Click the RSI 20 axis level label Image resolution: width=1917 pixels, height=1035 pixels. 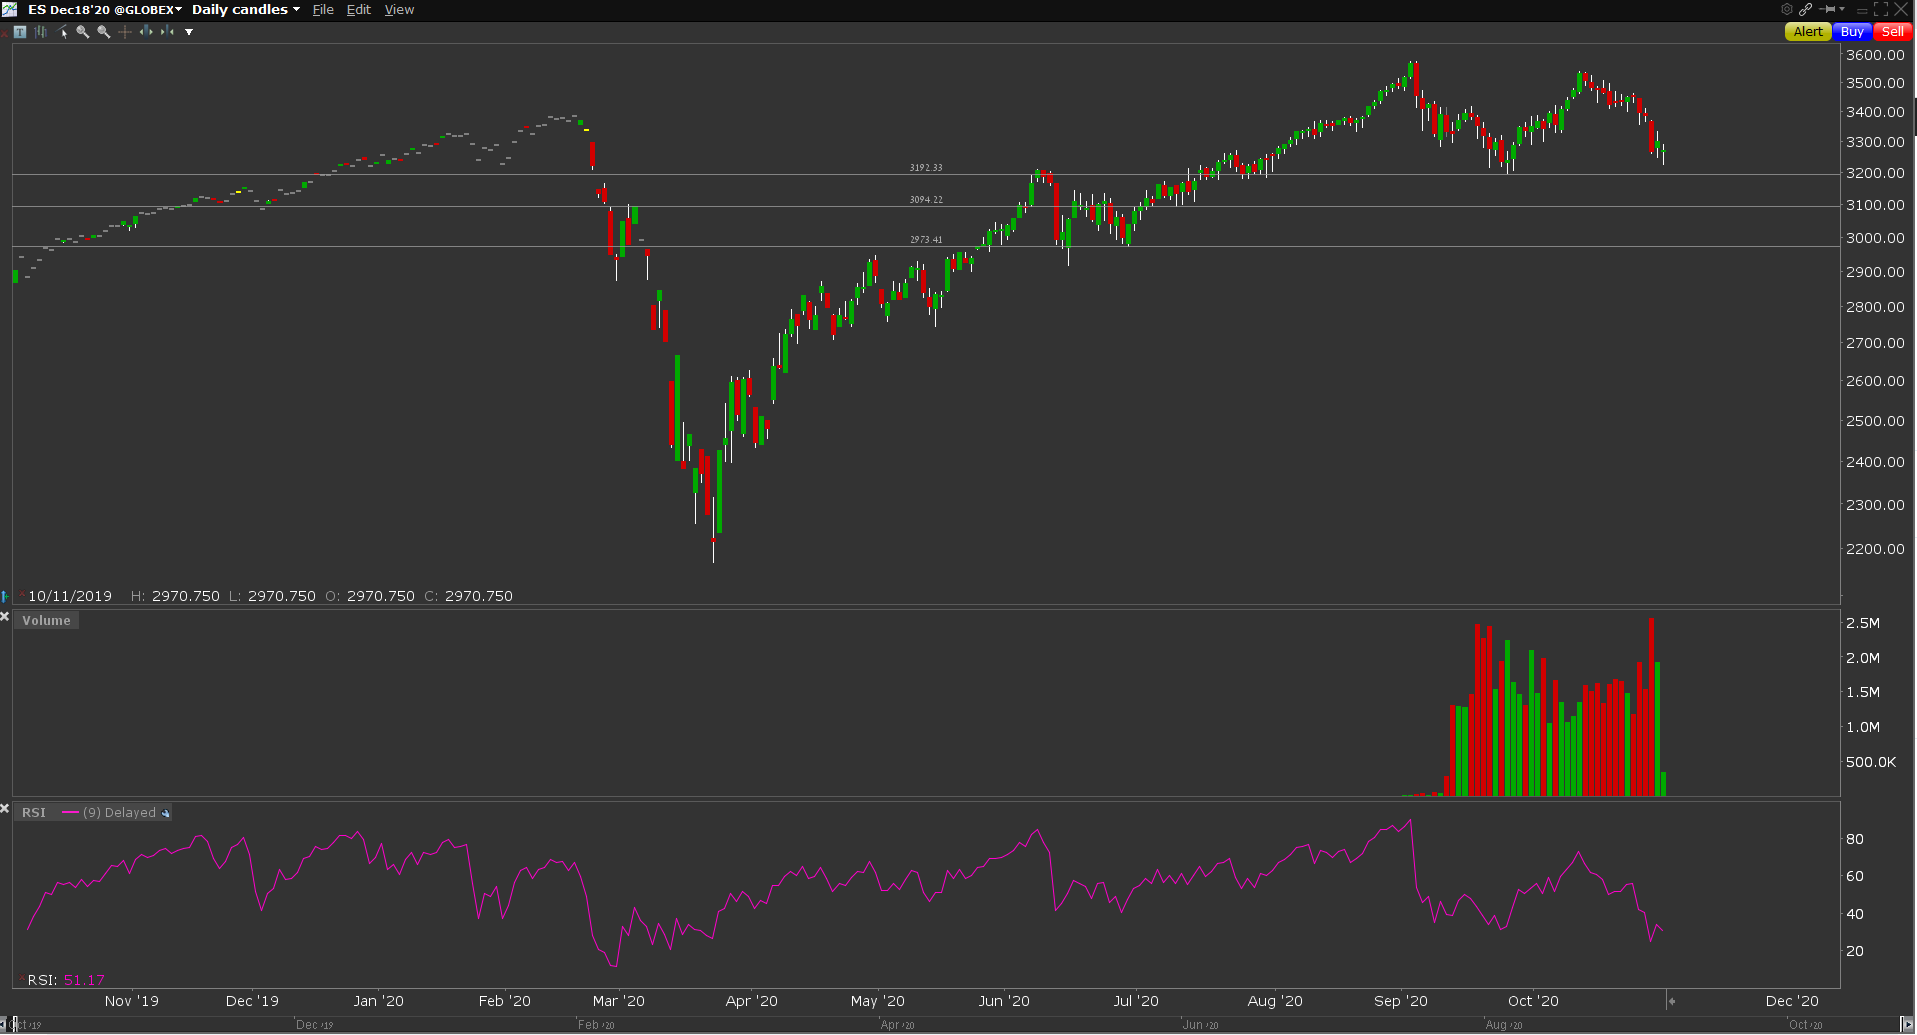point(1855,951)
